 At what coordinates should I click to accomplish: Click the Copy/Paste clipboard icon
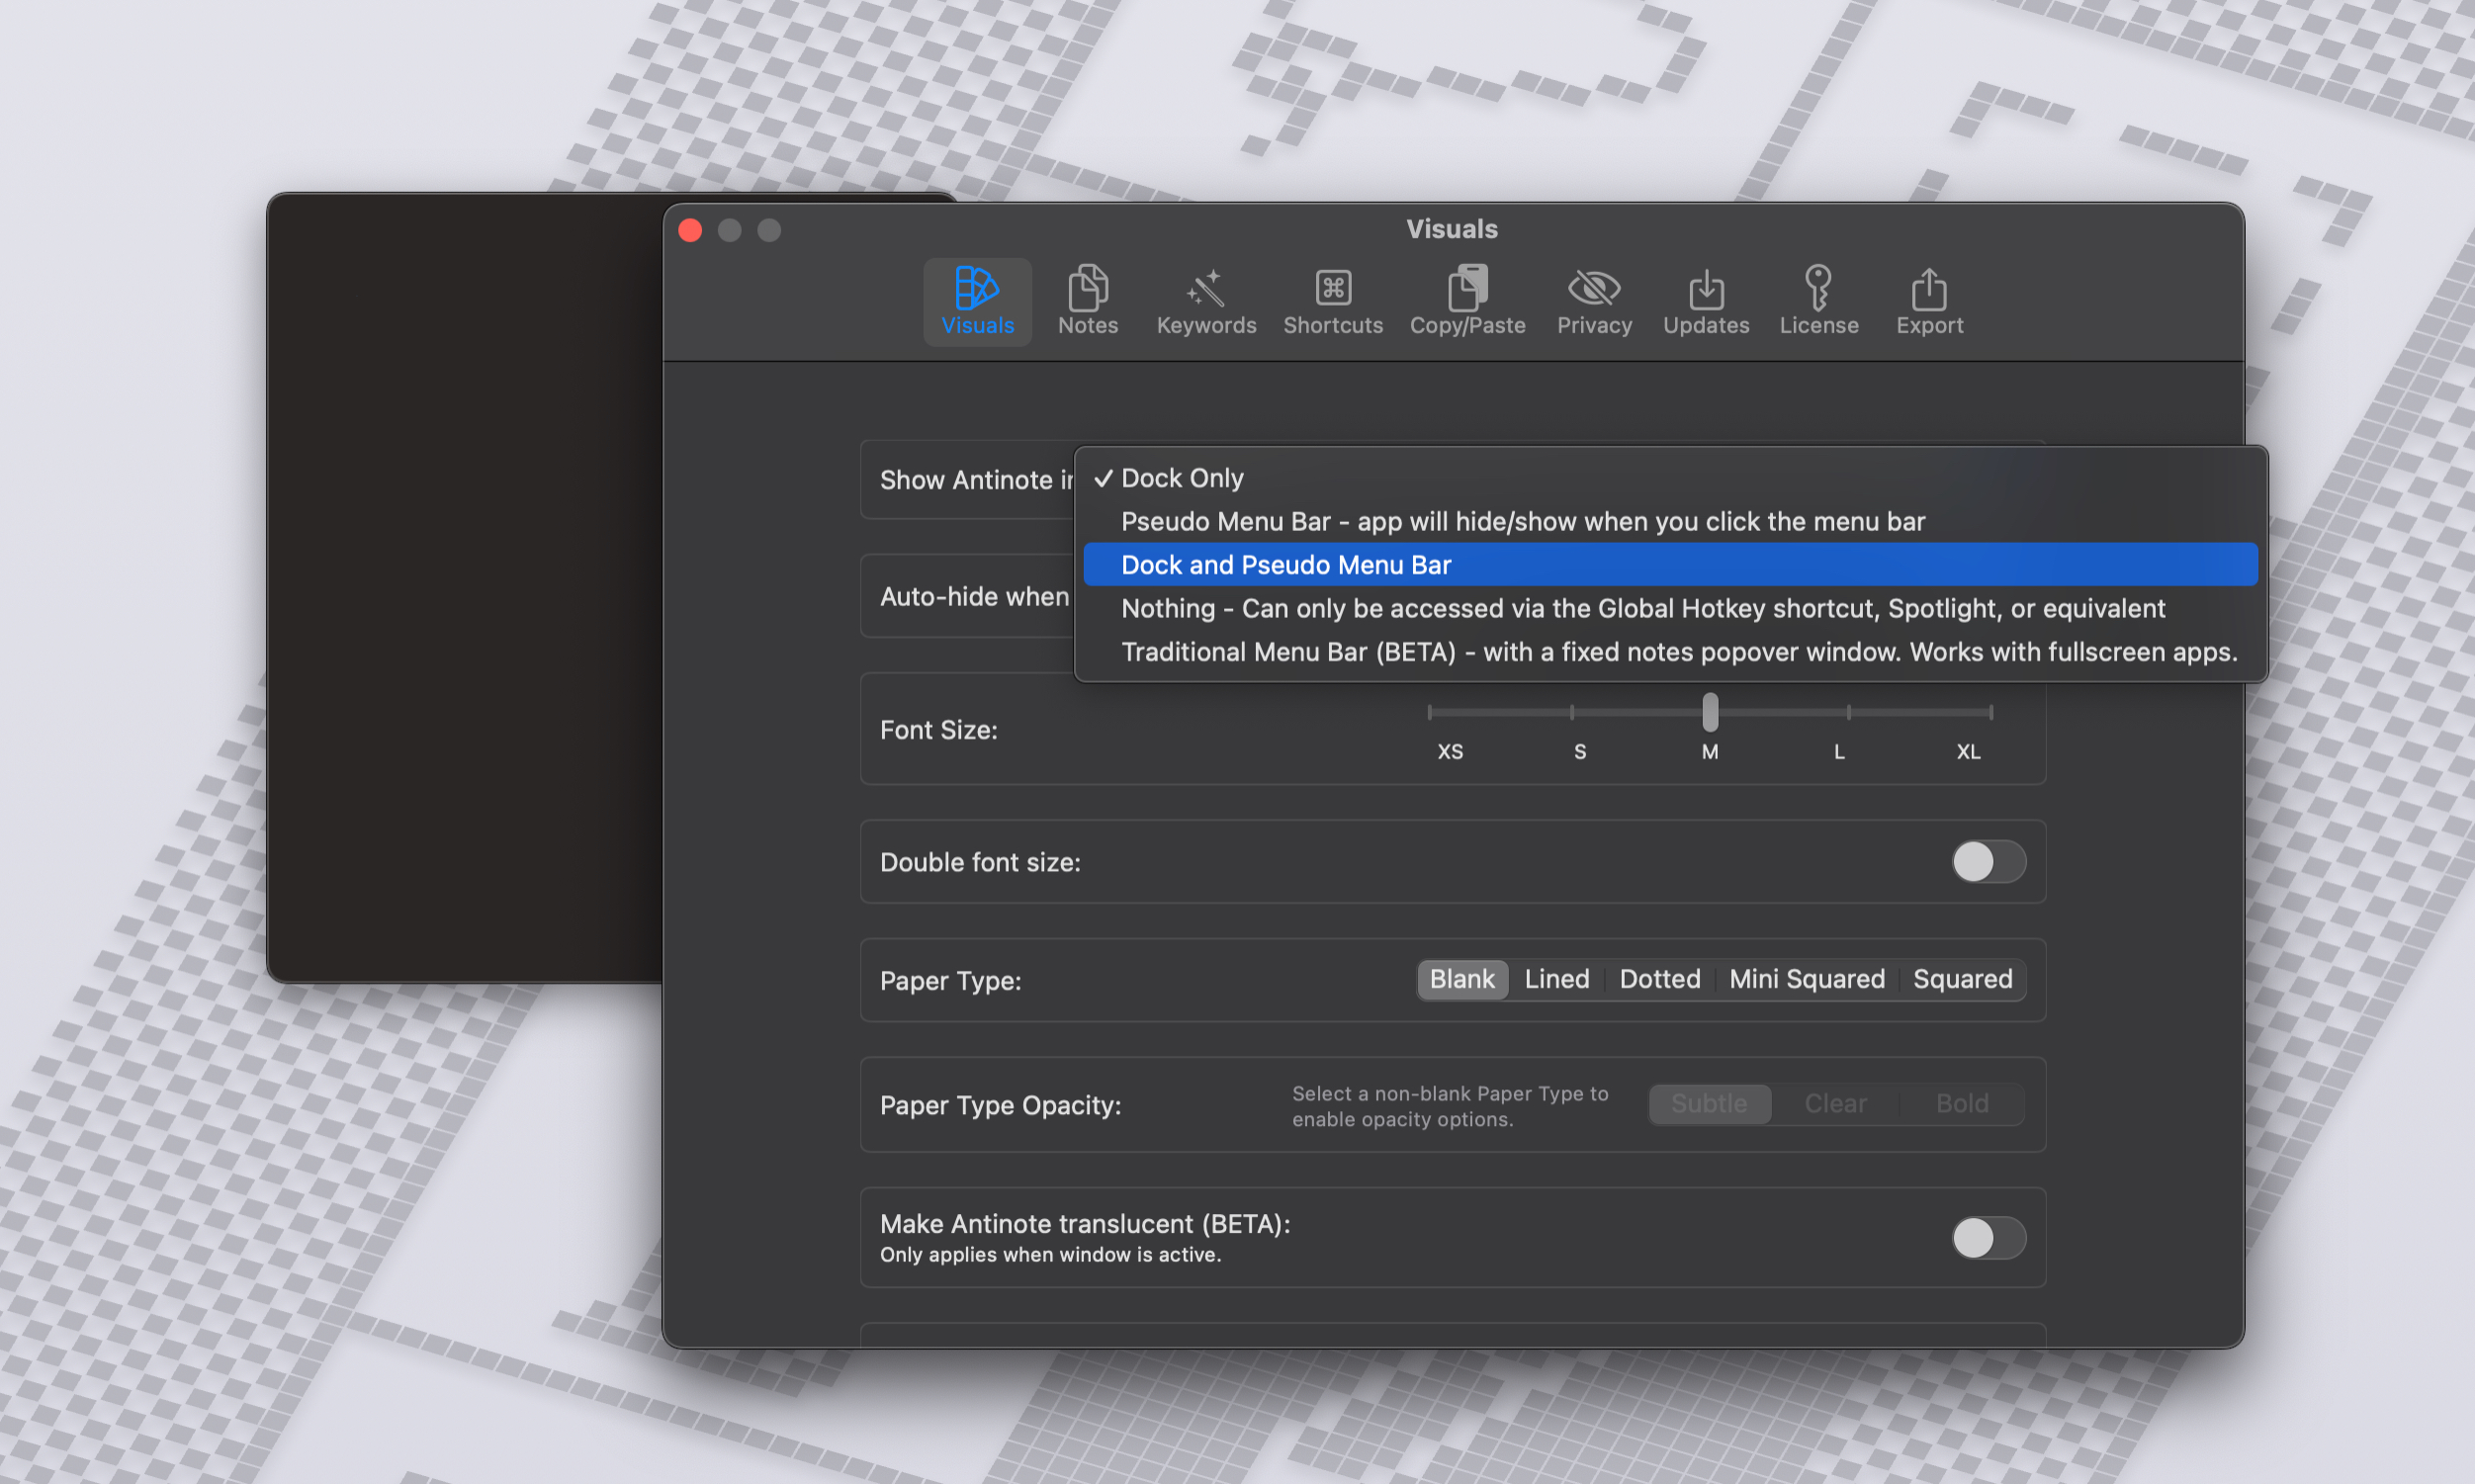pyautogui.click(x=1466, y=290)
